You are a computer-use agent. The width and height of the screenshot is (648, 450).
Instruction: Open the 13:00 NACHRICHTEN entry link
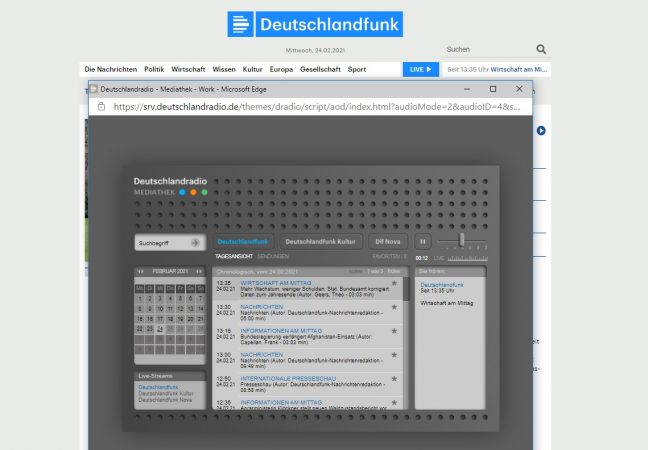click(x=262, y=355)
